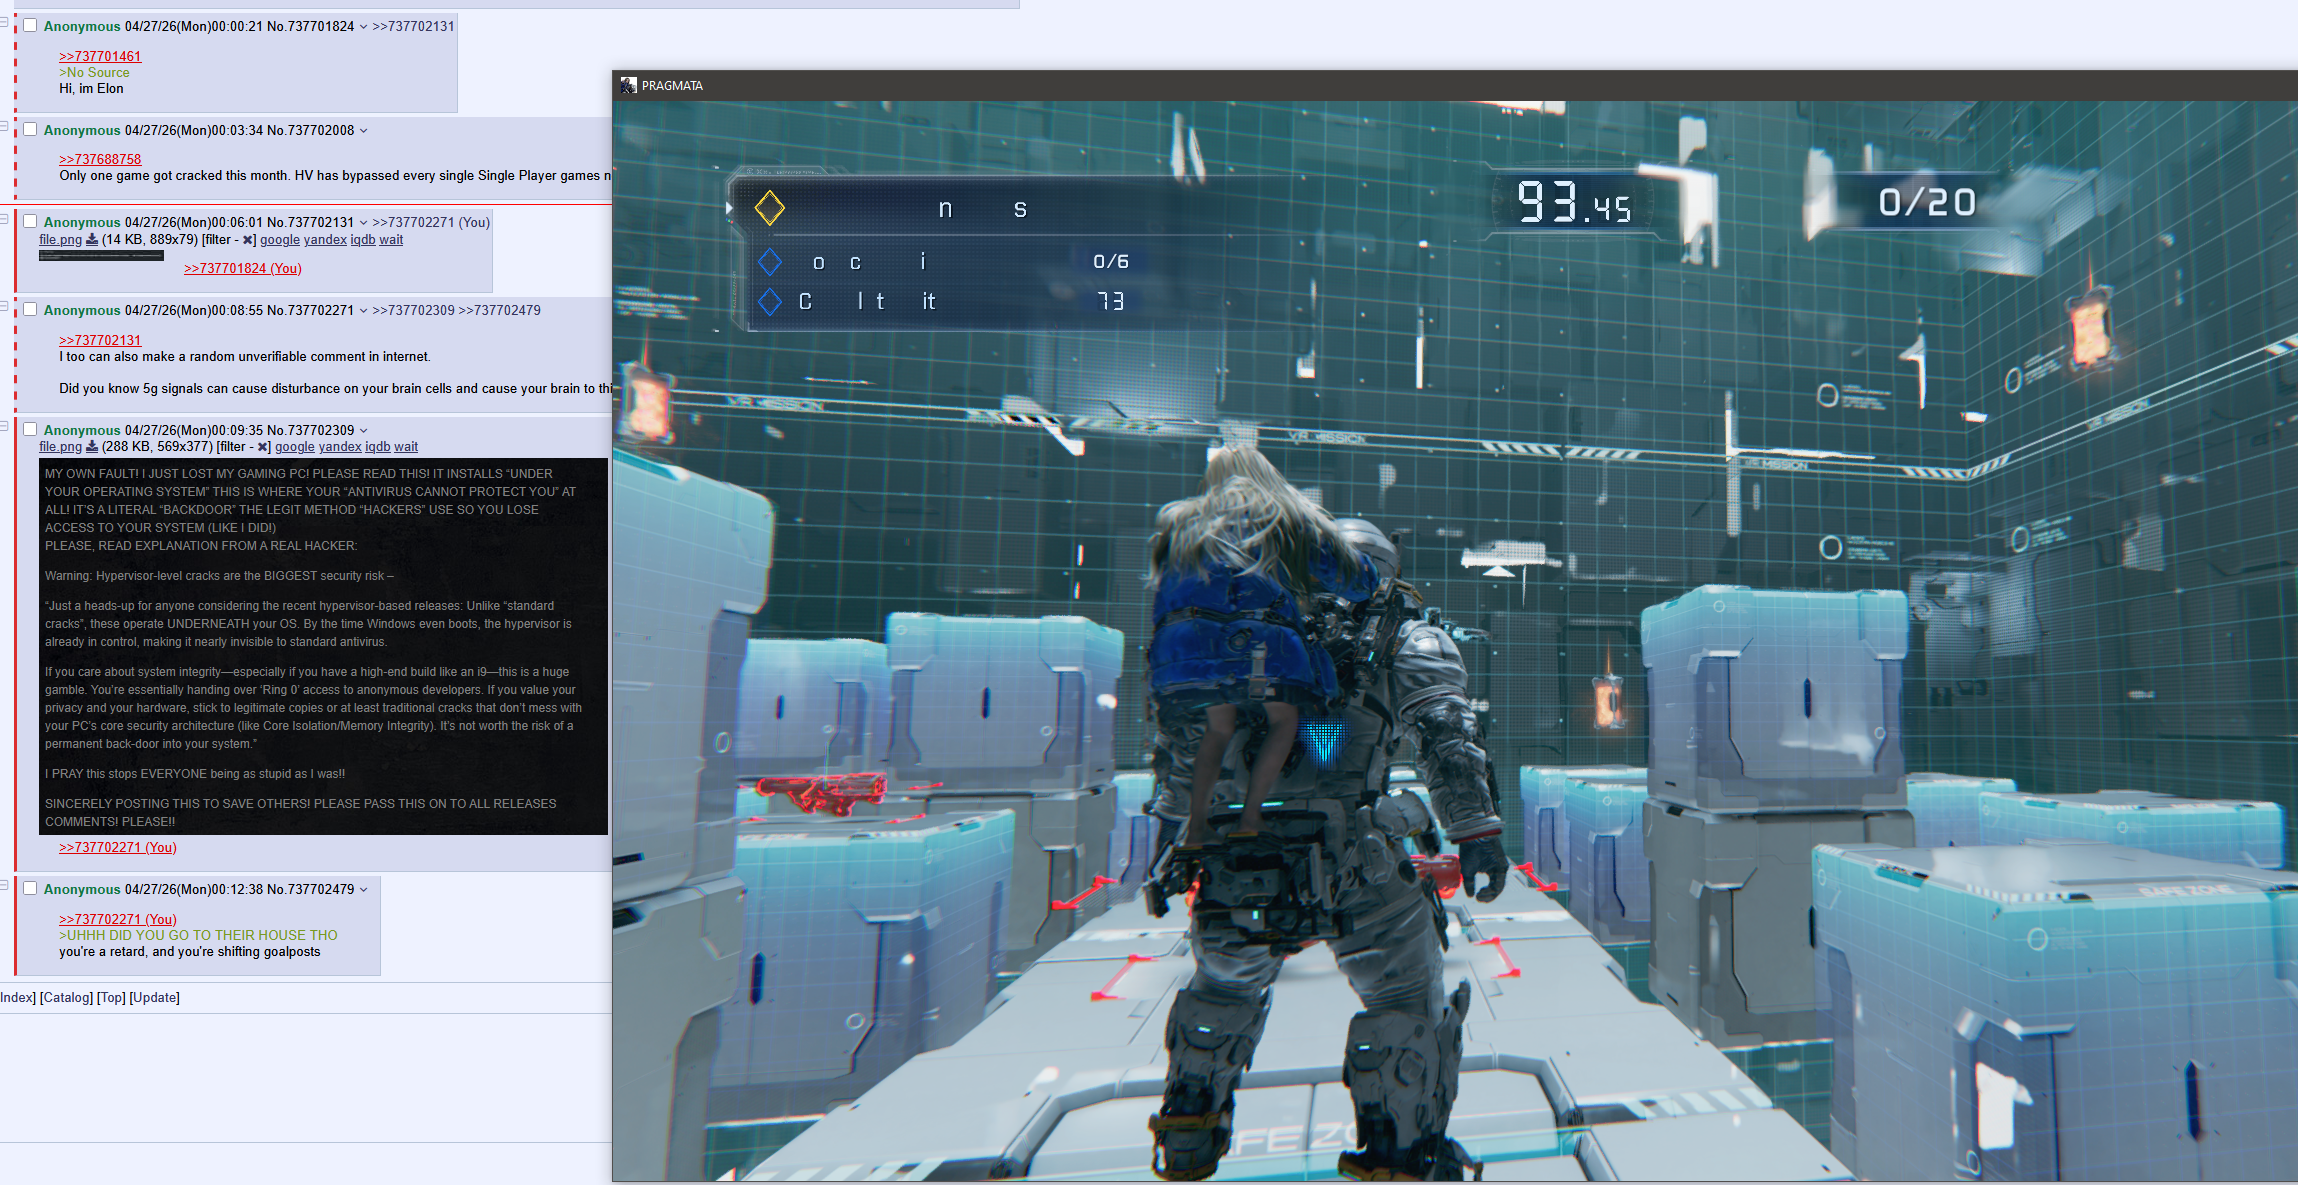Click the download icon next to 288 KB file.png
Image resolution: width=2298 pixels, height=1185 pixels.
[x=92, y=447]
